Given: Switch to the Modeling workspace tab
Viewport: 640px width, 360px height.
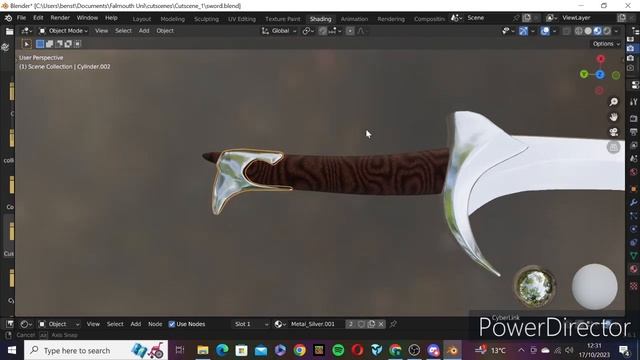Looking at the screenshot, I should coord(172,19).
